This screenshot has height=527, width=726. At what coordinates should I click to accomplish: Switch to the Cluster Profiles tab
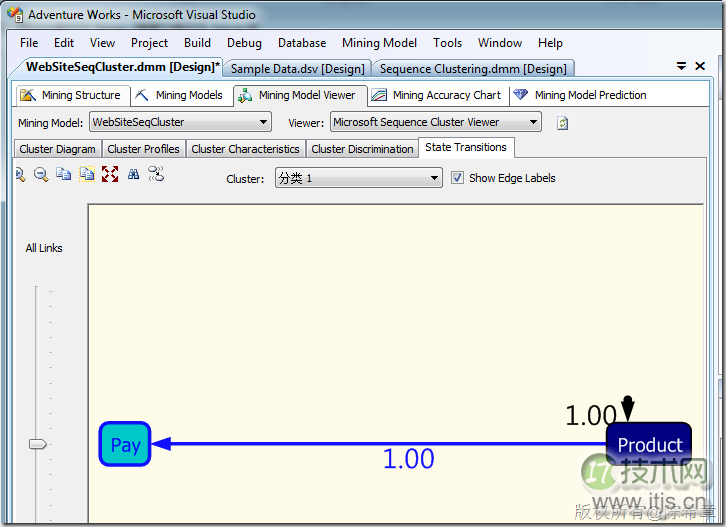tap(143, 149)
